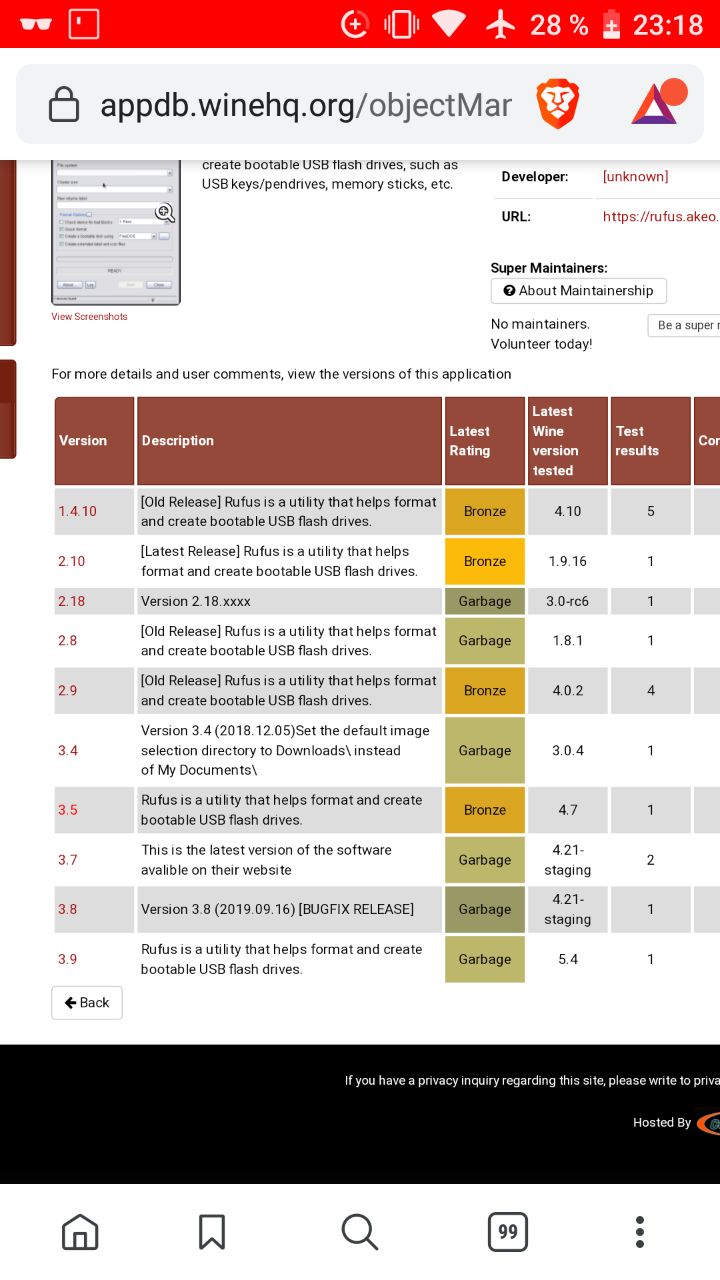Click the Garbage rating for version 3.4

(485, 751)
